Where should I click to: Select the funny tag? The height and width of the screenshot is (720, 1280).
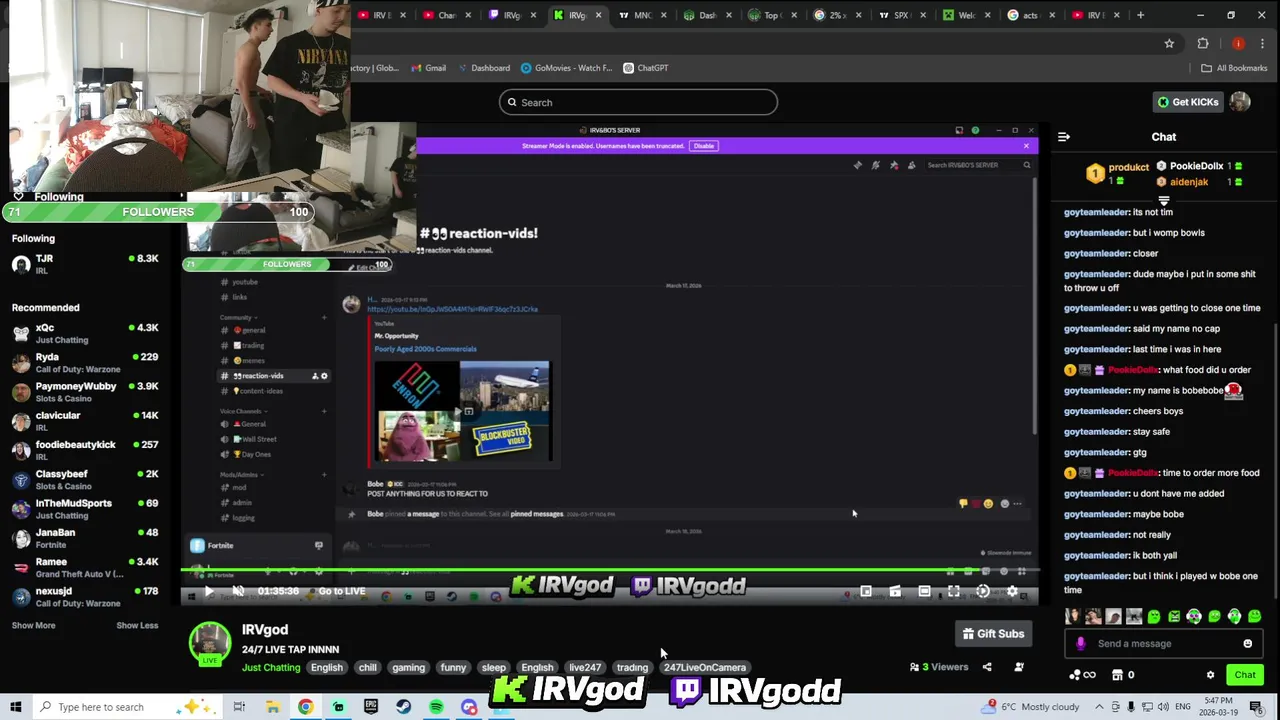[453, 667]
